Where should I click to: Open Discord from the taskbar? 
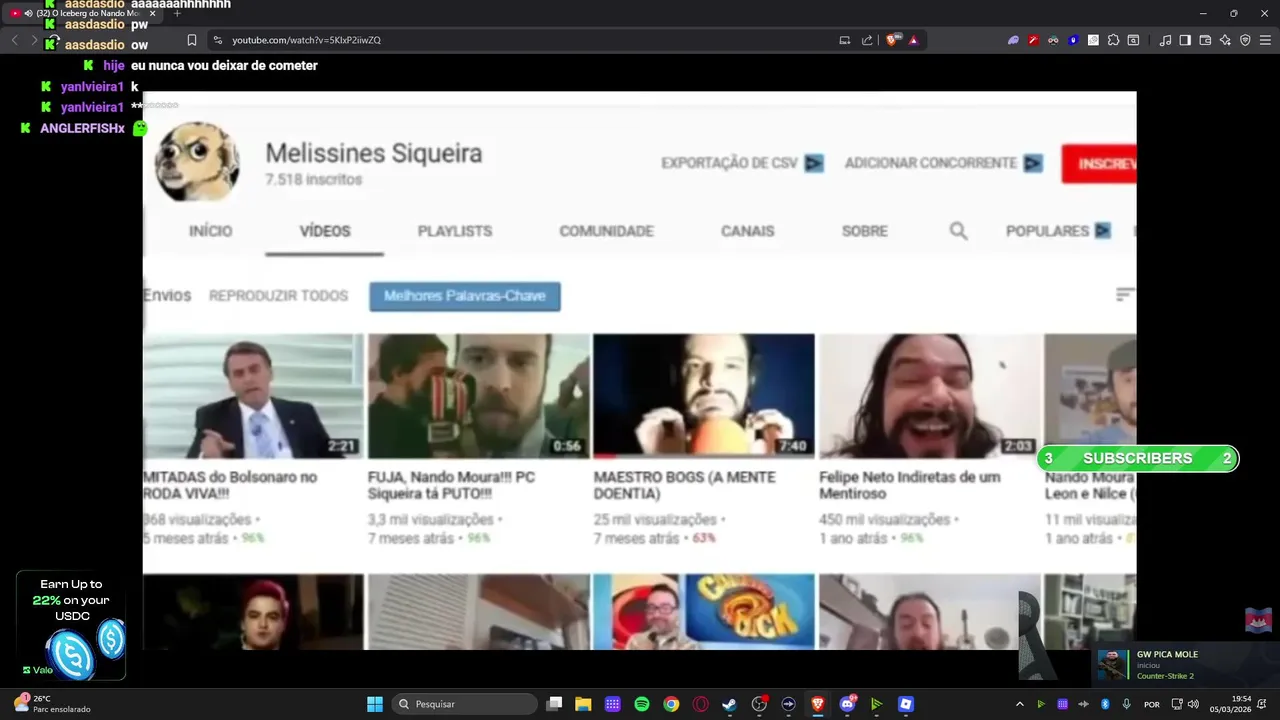(x=847, y=704)
